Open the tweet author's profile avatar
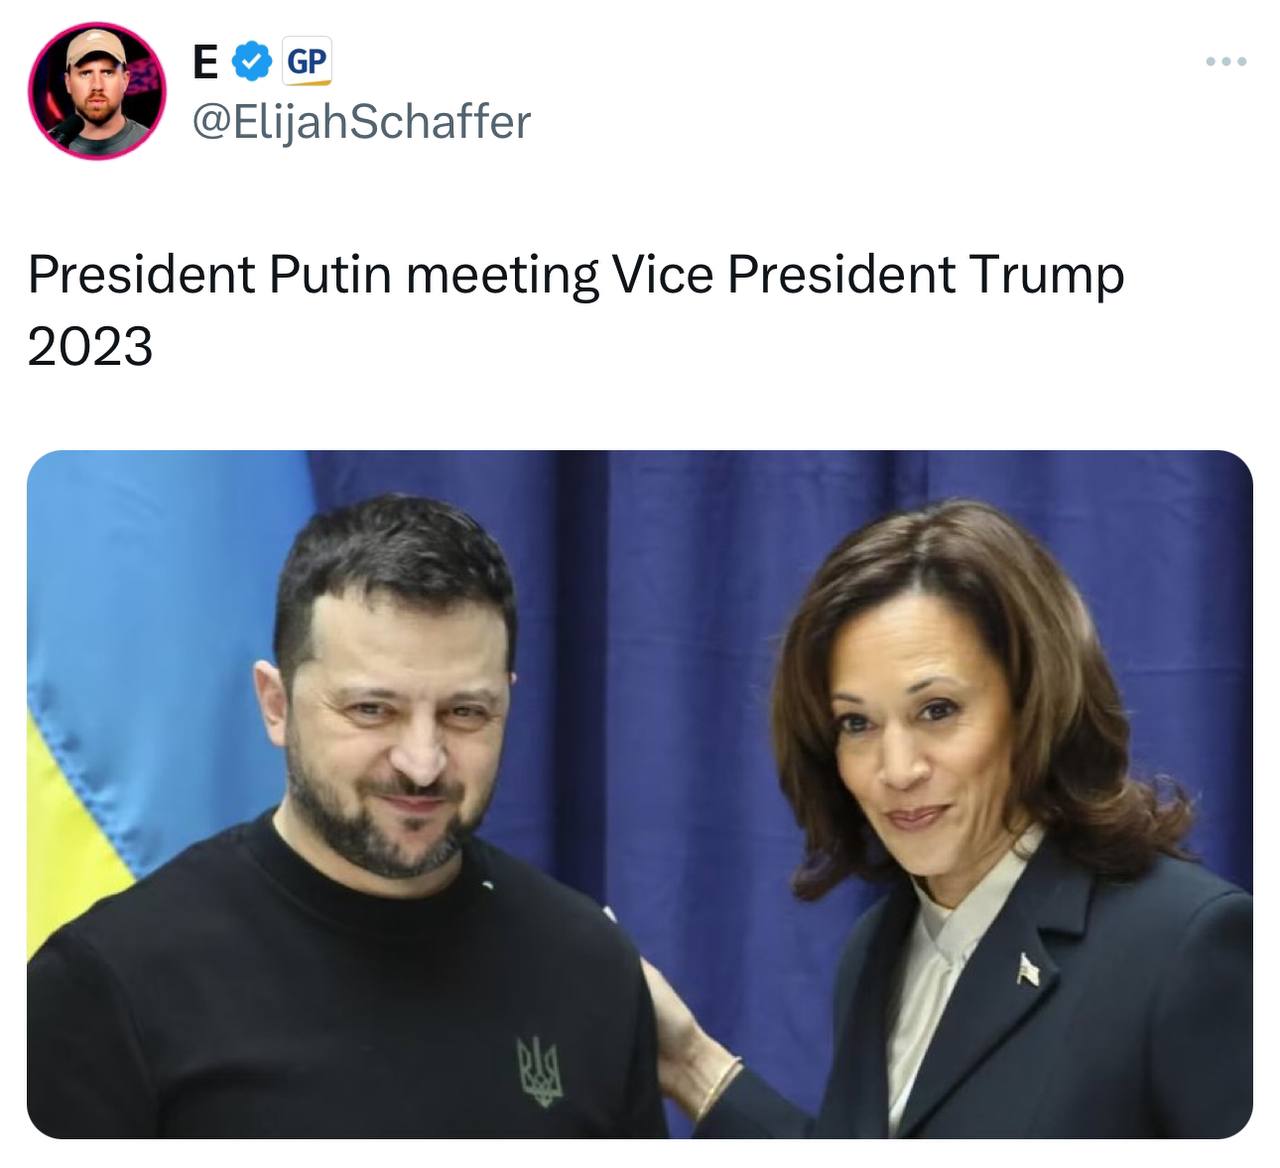Screen dimensions: 1280x1168 [97, 91]
